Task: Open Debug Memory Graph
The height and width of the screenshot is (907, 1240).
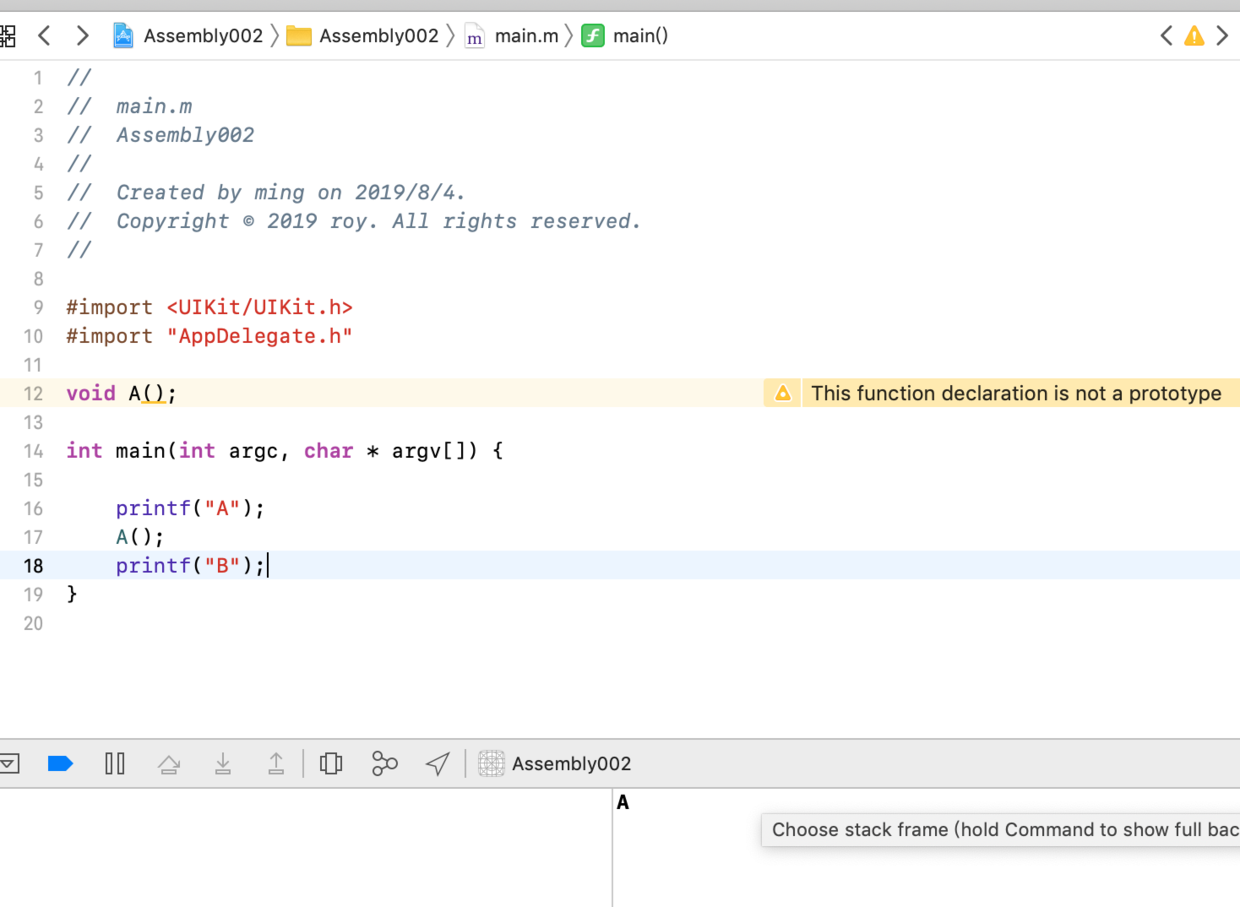Action: tap(385, 764)
